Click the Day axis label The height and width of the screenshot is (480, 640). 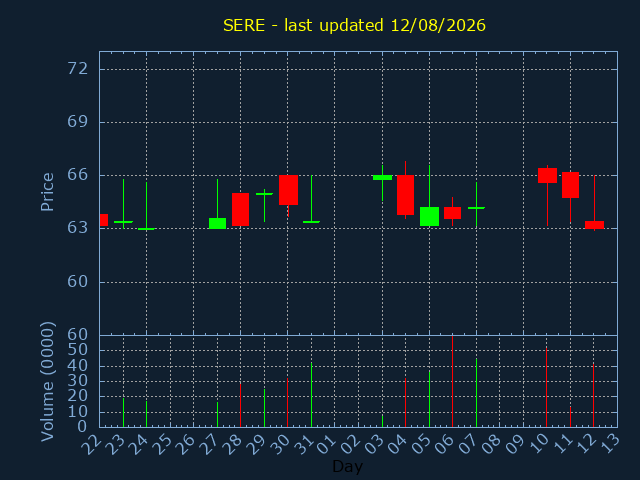[x=347, y=466]
